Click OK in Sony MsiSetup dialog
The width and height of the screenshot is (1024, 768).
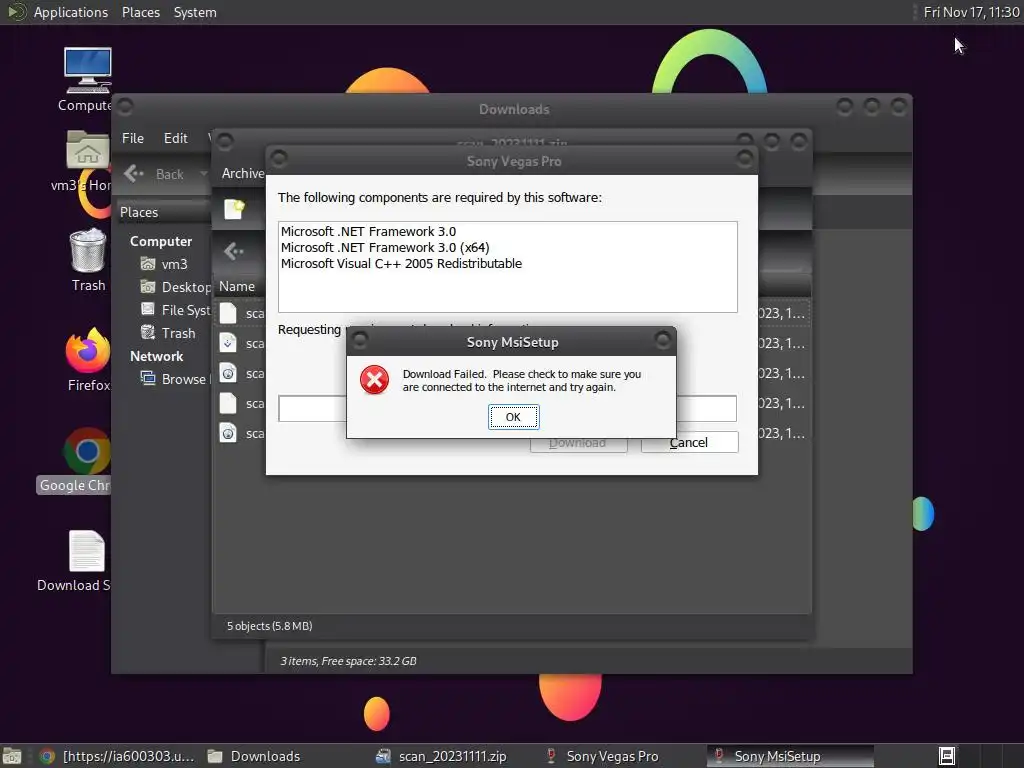[513, 417]
